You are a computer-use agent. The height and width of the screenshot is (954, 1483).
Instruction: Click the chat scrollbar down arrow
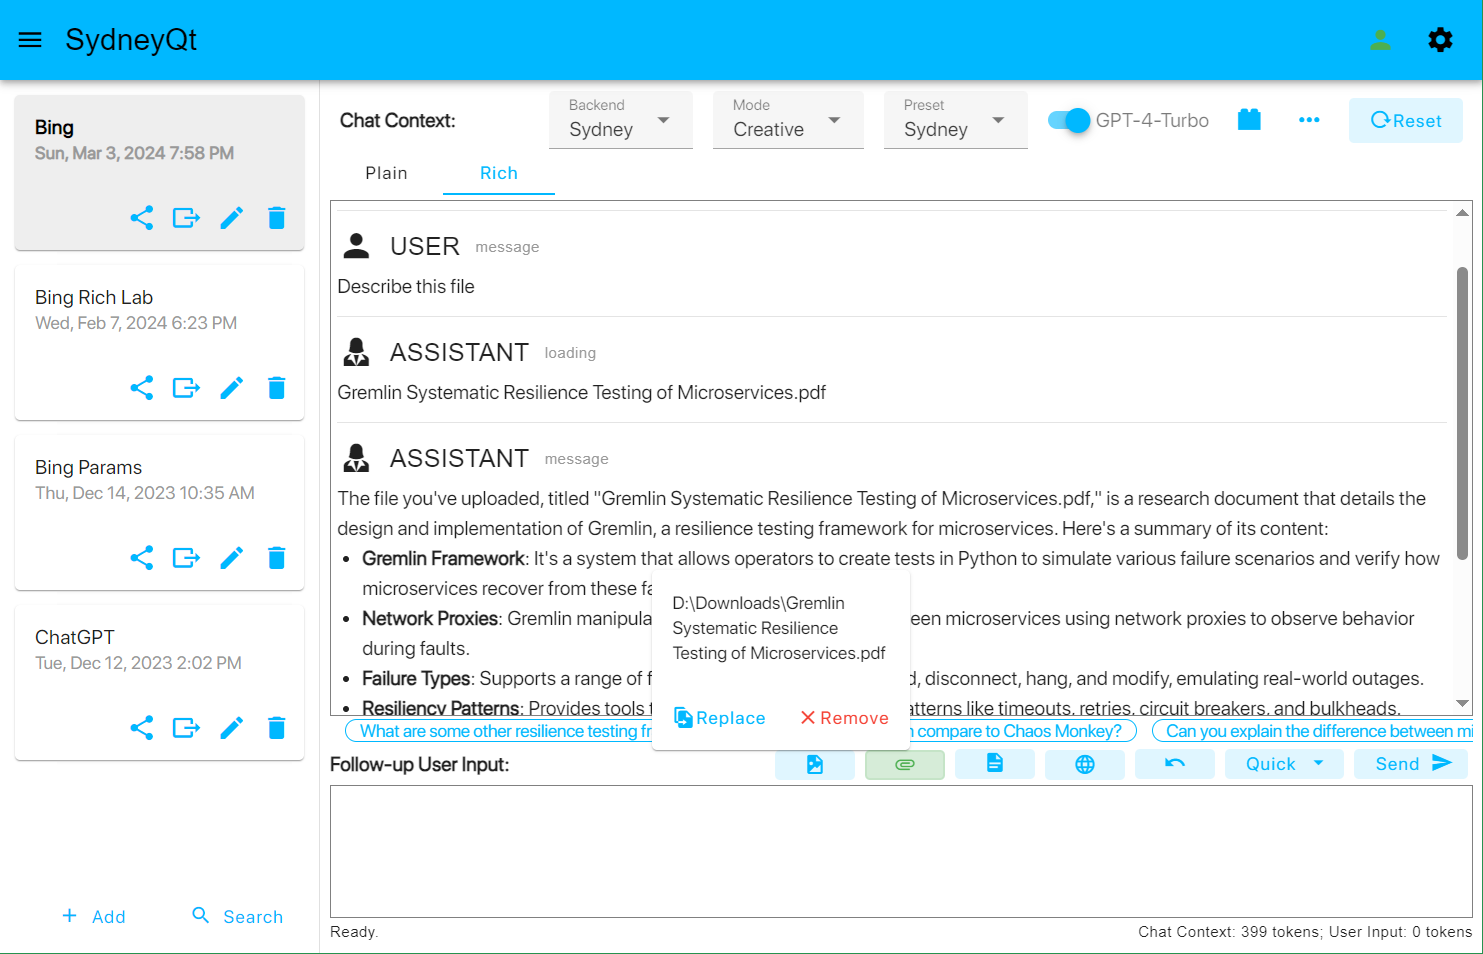coord(1462,704)
